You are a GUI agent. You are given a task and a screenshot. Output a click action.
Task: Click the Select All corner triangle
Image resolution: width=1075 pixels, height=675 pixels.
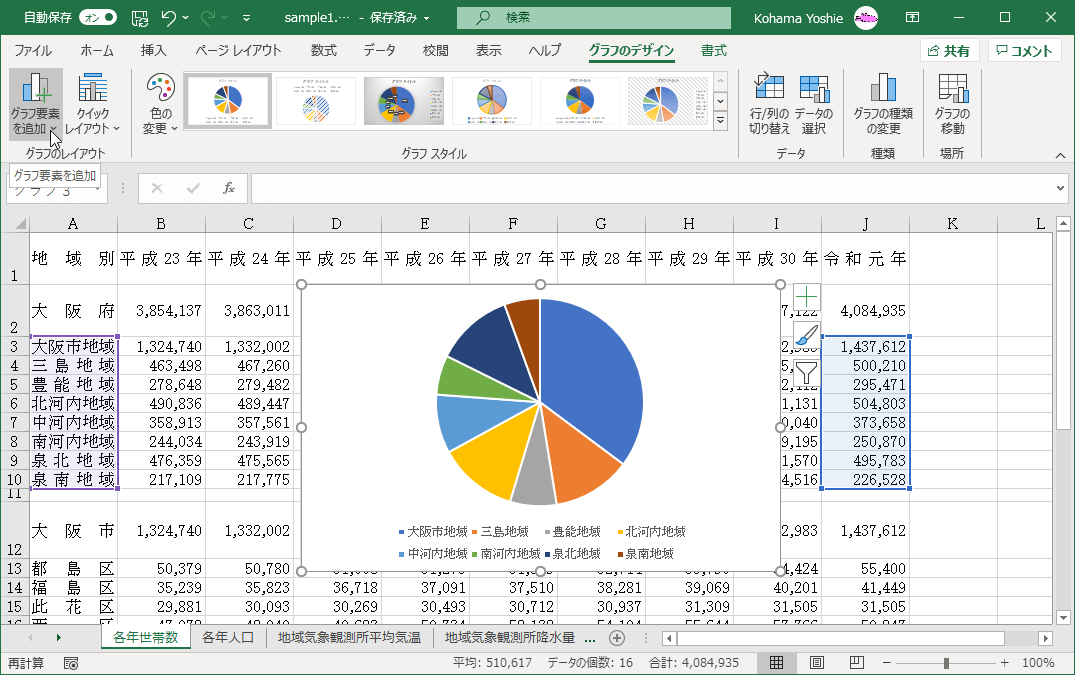tap(19, 223)
